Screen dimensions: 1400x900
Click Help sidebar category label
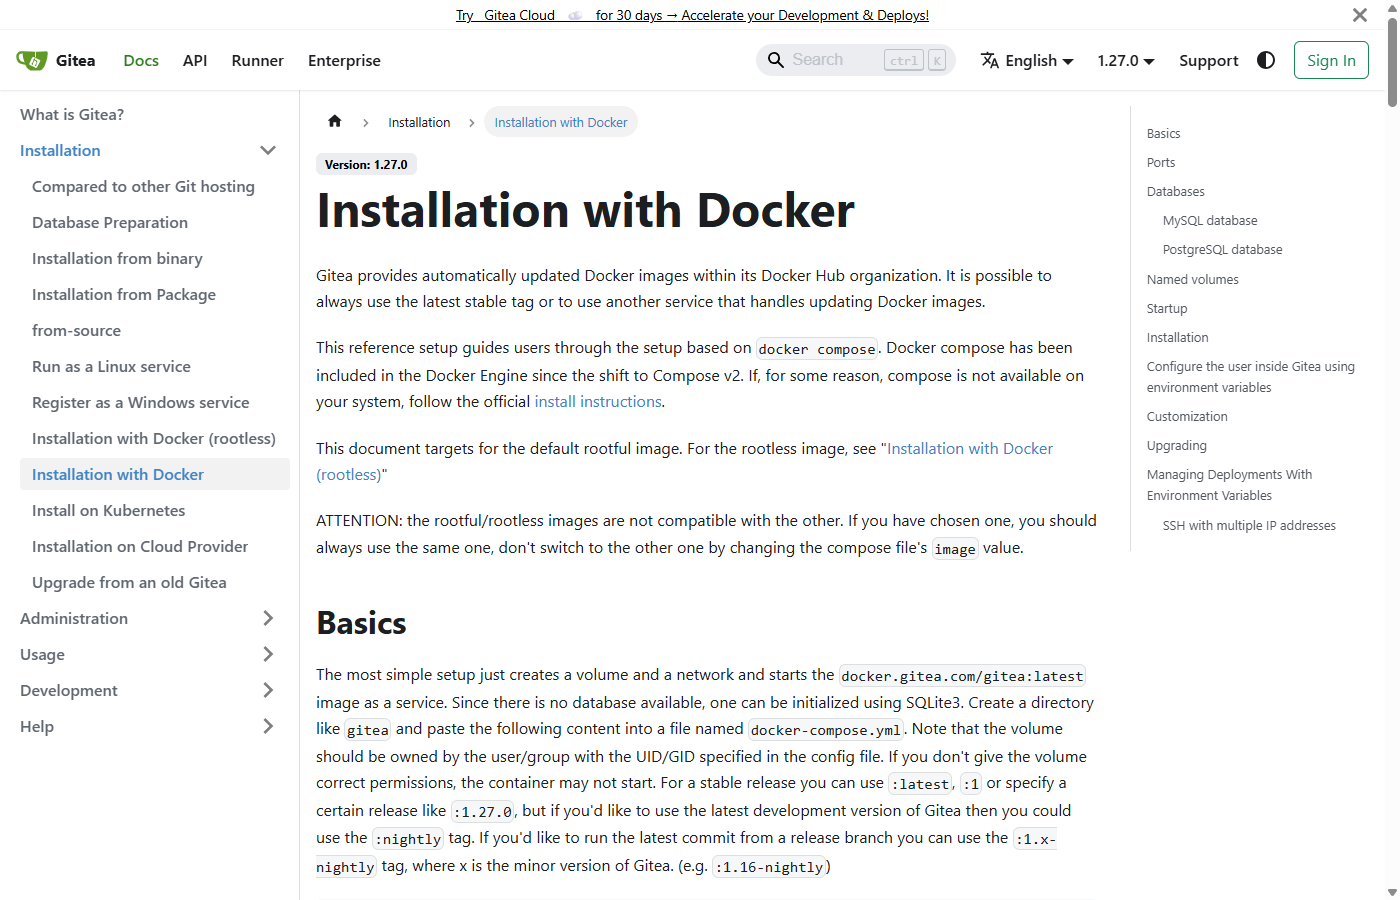(x=37, y=726)
